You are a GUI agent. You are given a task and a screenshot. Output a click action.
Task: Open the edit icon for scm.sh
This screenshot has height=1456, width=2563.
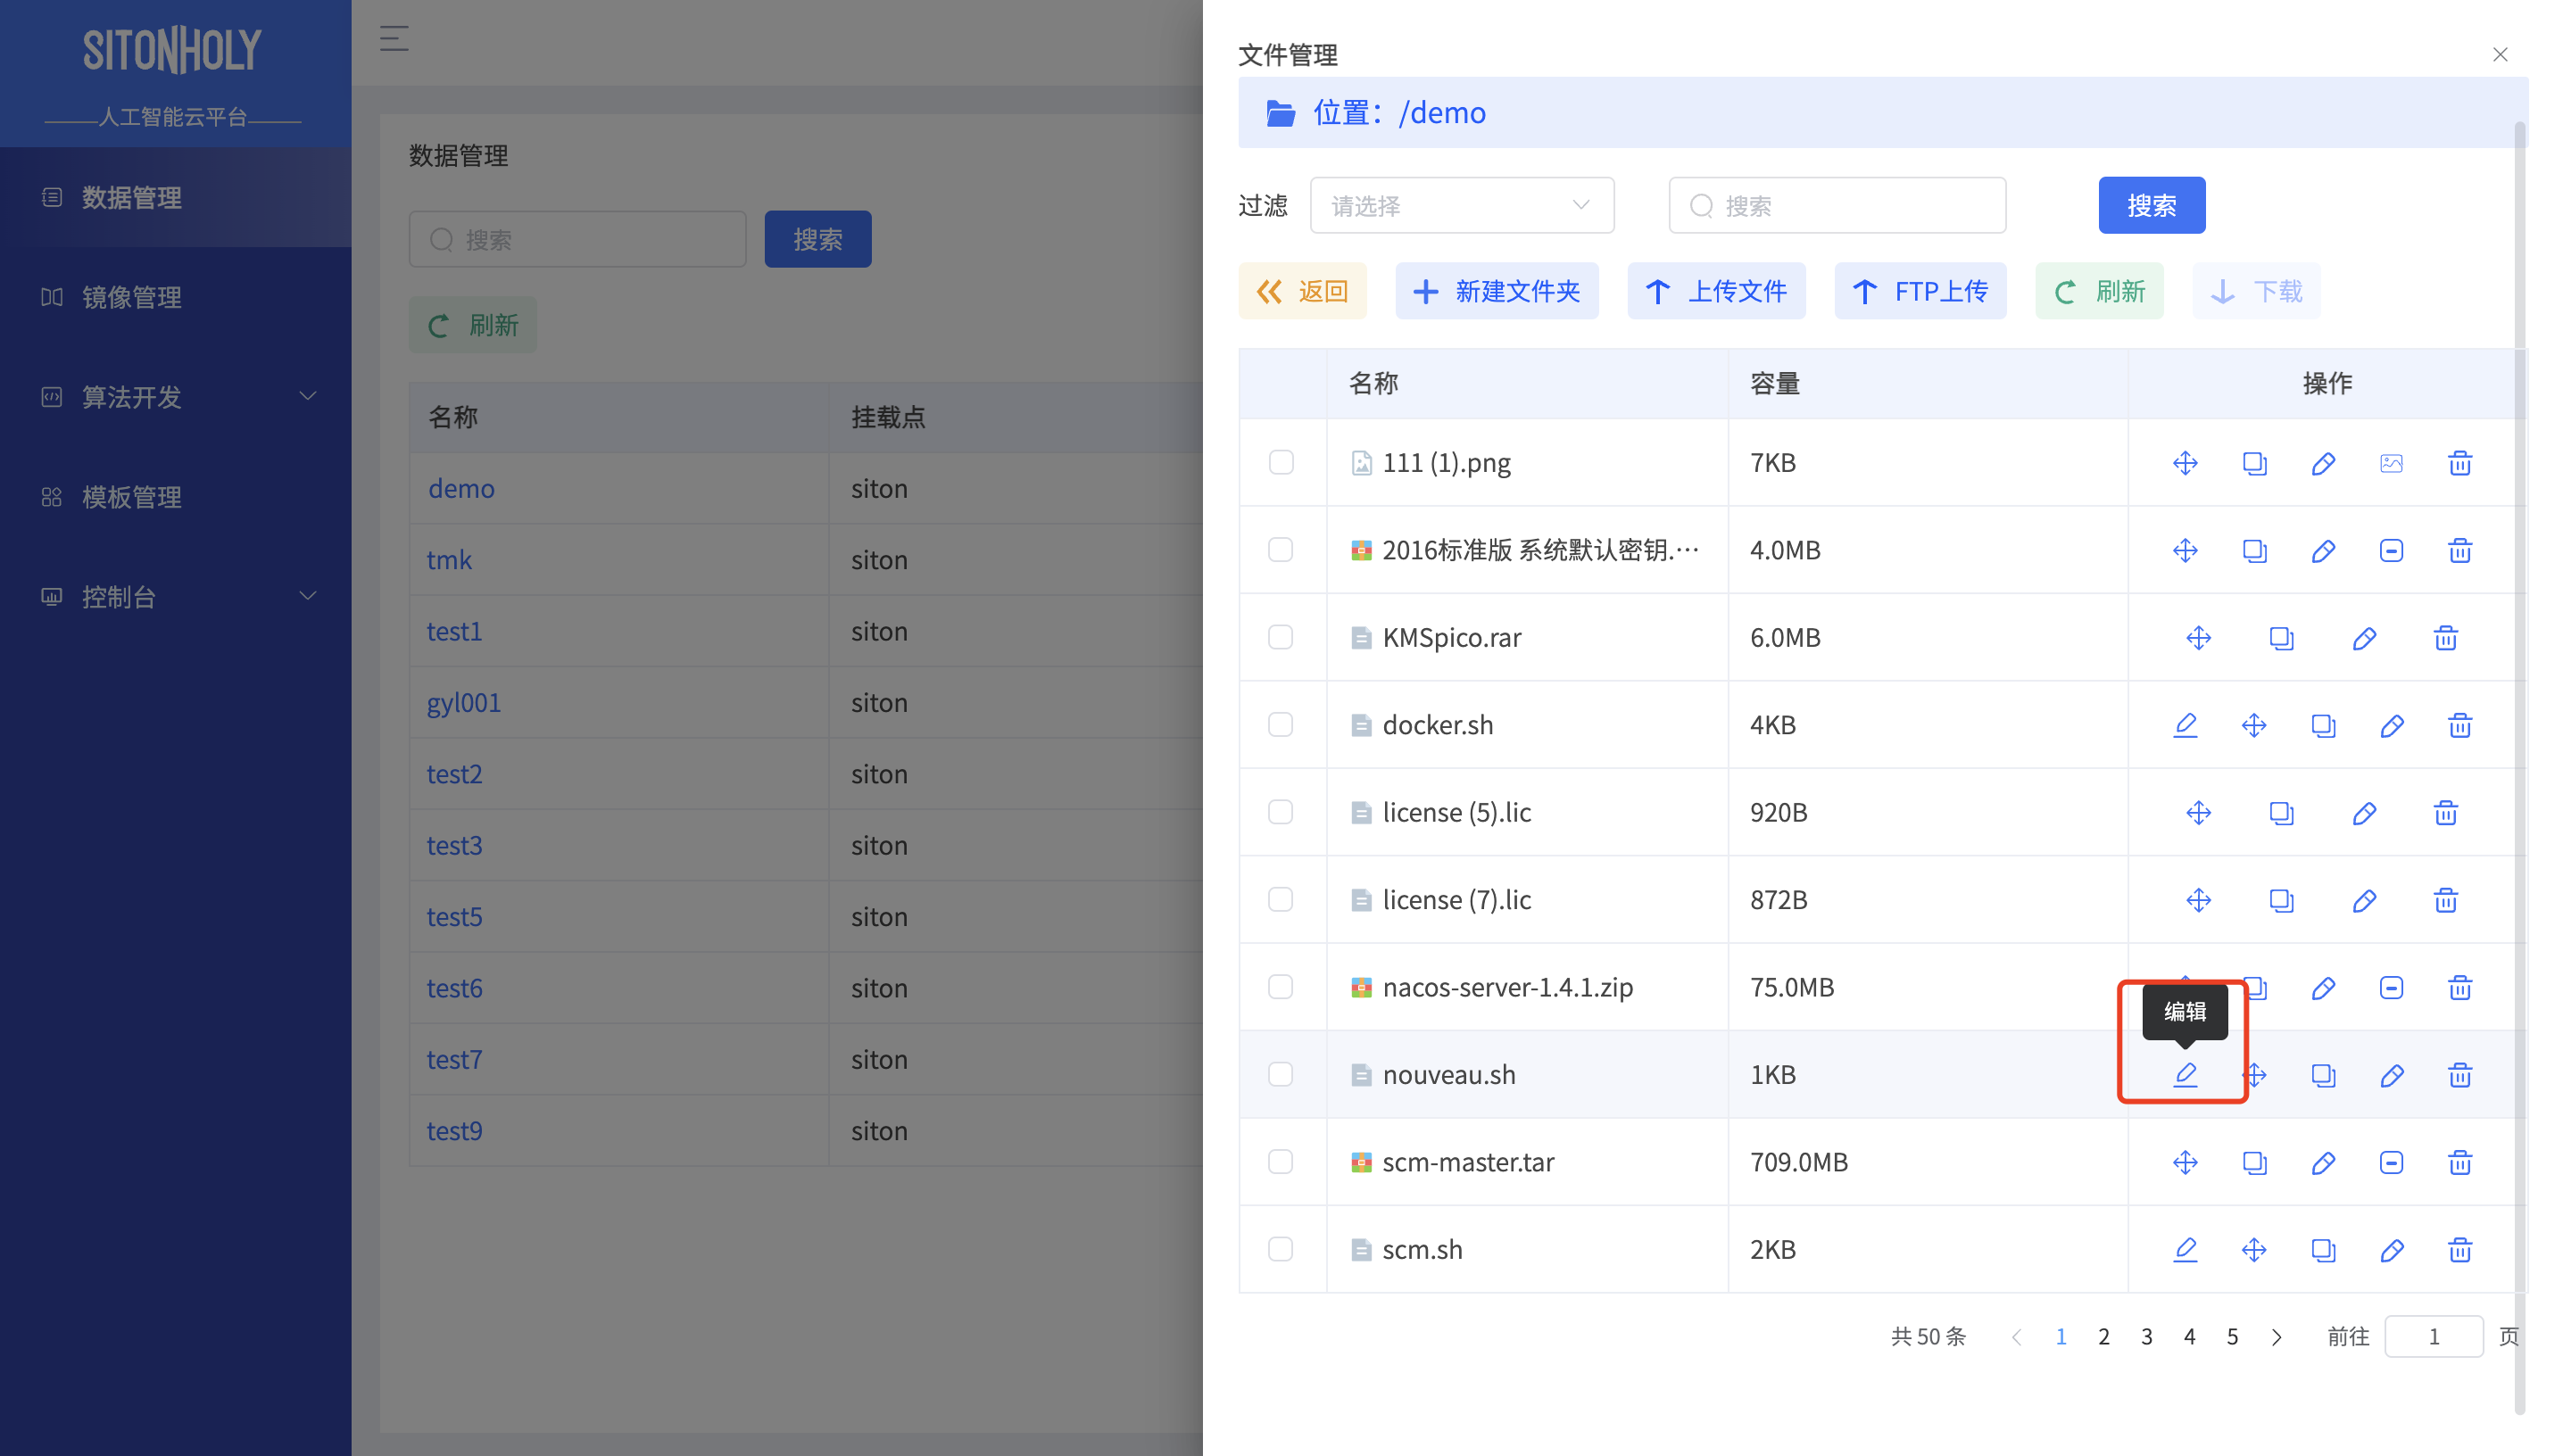(2185, 1250)
